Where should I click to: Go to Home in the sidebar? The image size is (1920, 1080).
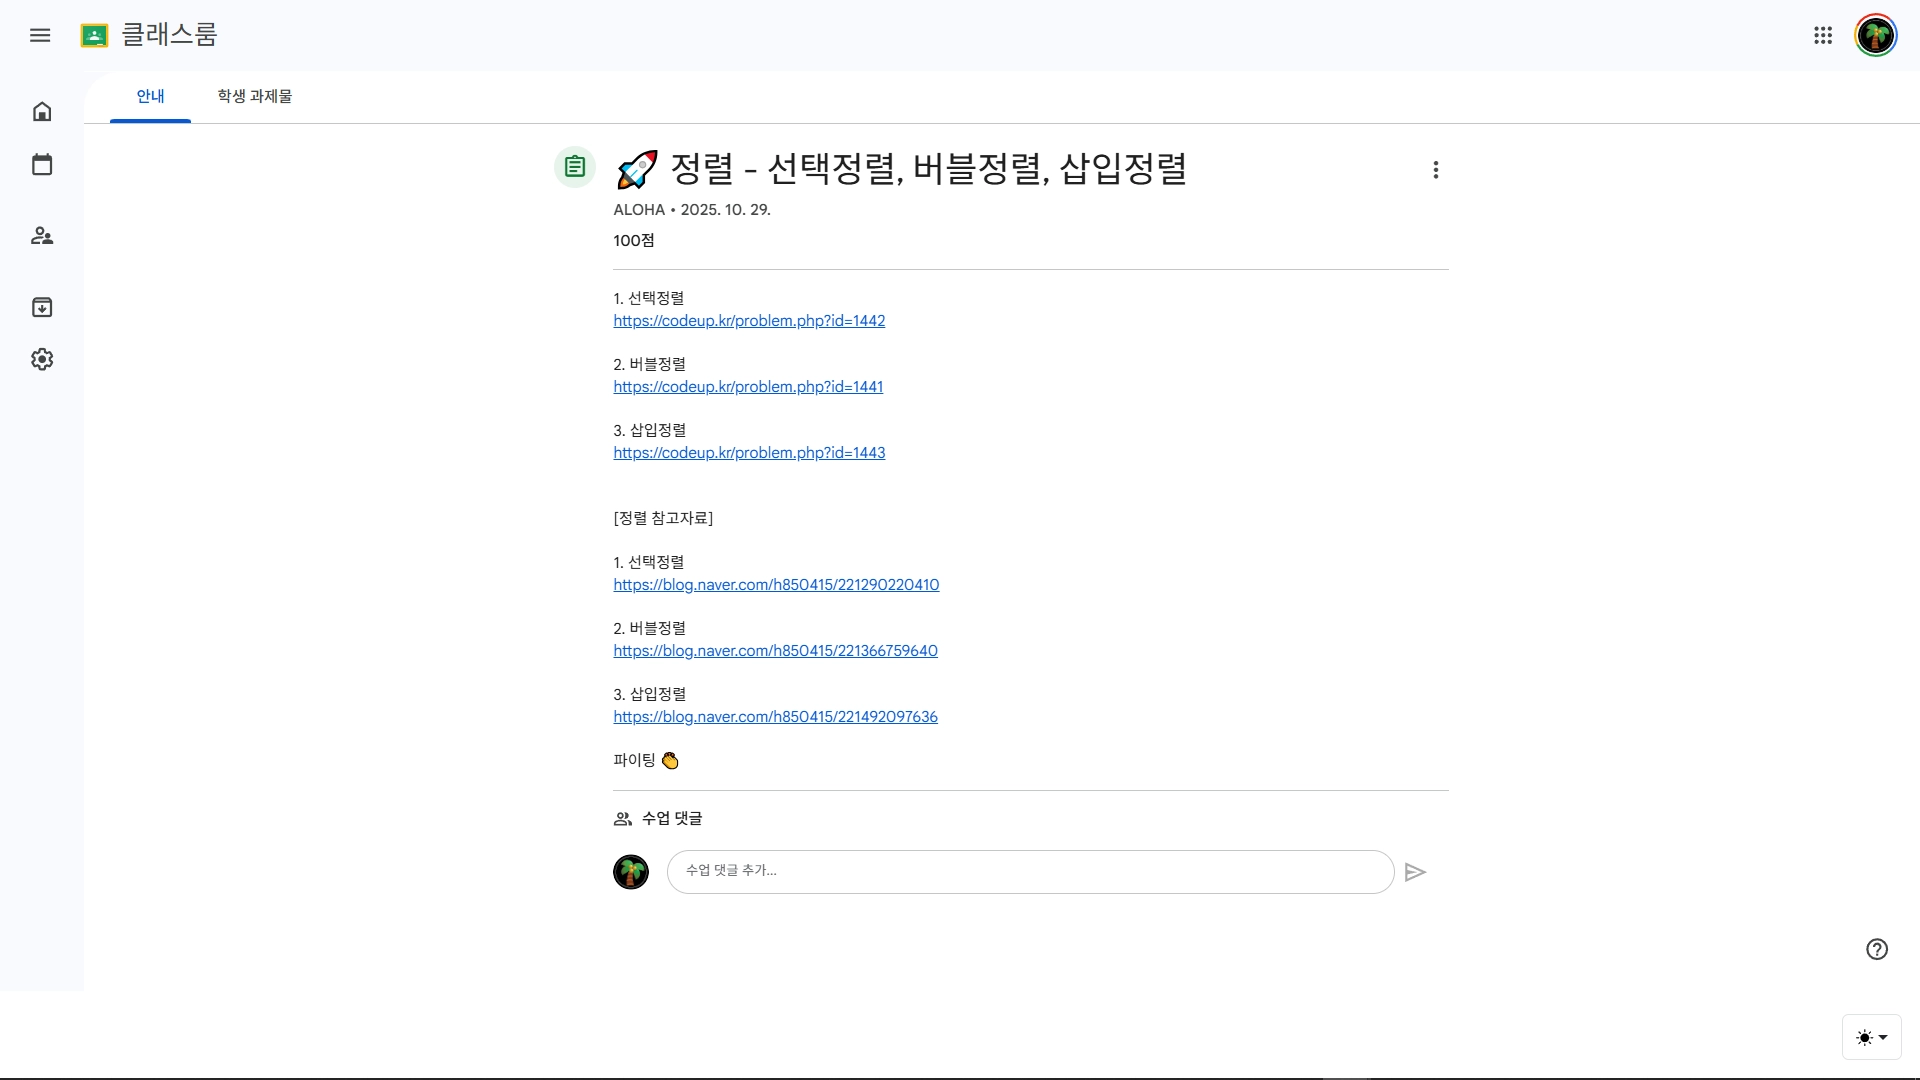(x=42, y=111)
